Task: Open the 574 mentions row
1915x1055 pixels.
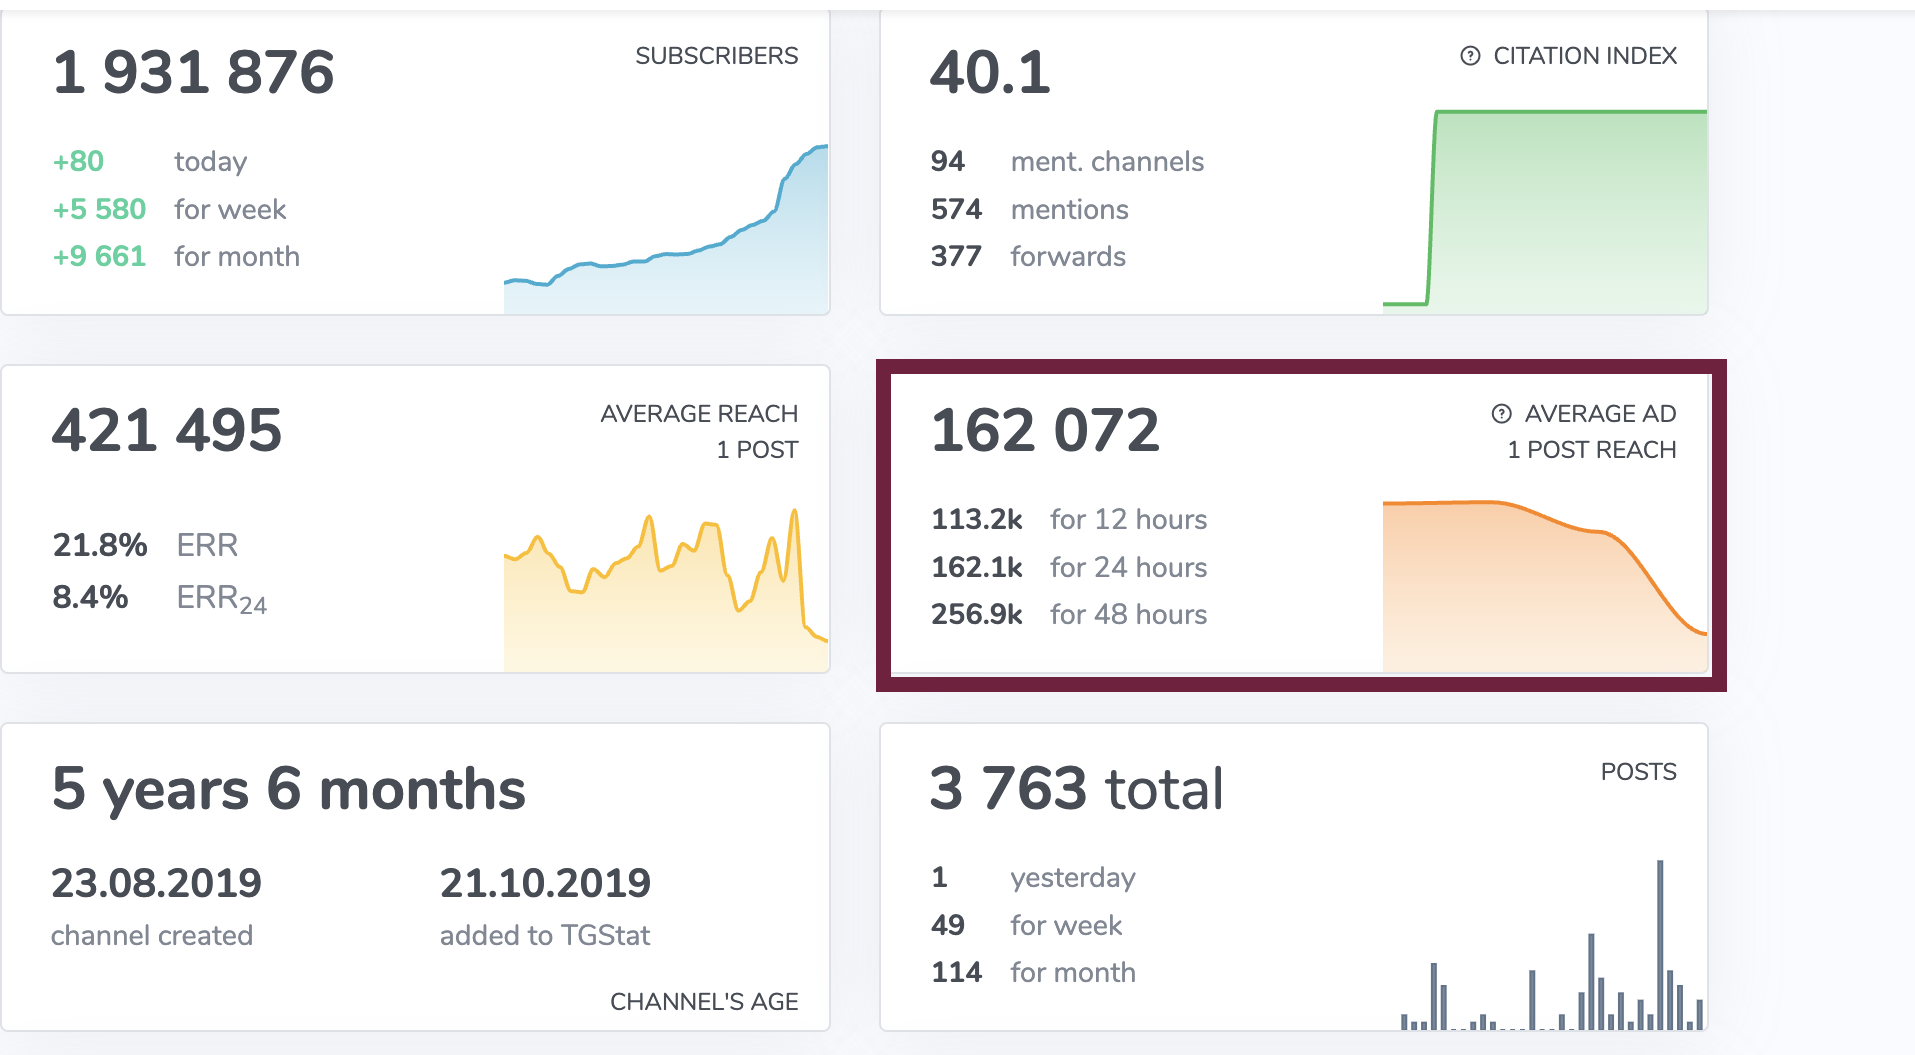Action: [x=1029, y=209]
